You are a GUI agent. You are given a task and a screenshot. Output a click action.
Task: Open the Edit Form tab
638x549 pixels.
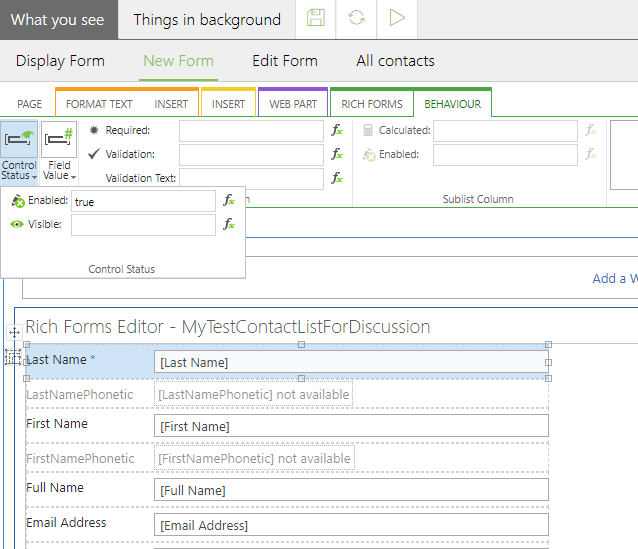click(284, 61)
